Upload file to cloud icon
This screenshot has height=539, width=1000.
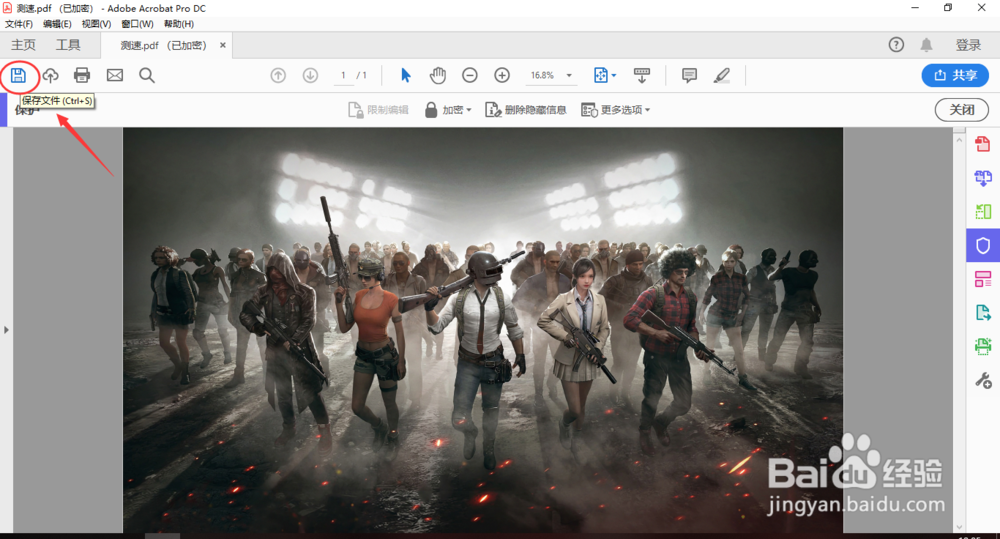tap(50, 75)
